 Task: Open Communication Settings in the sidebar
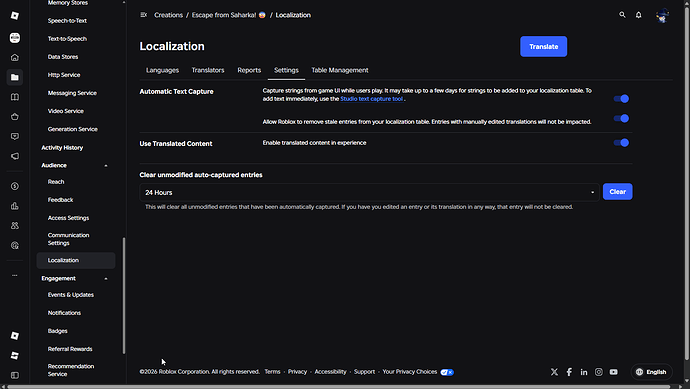click(68, 239)
